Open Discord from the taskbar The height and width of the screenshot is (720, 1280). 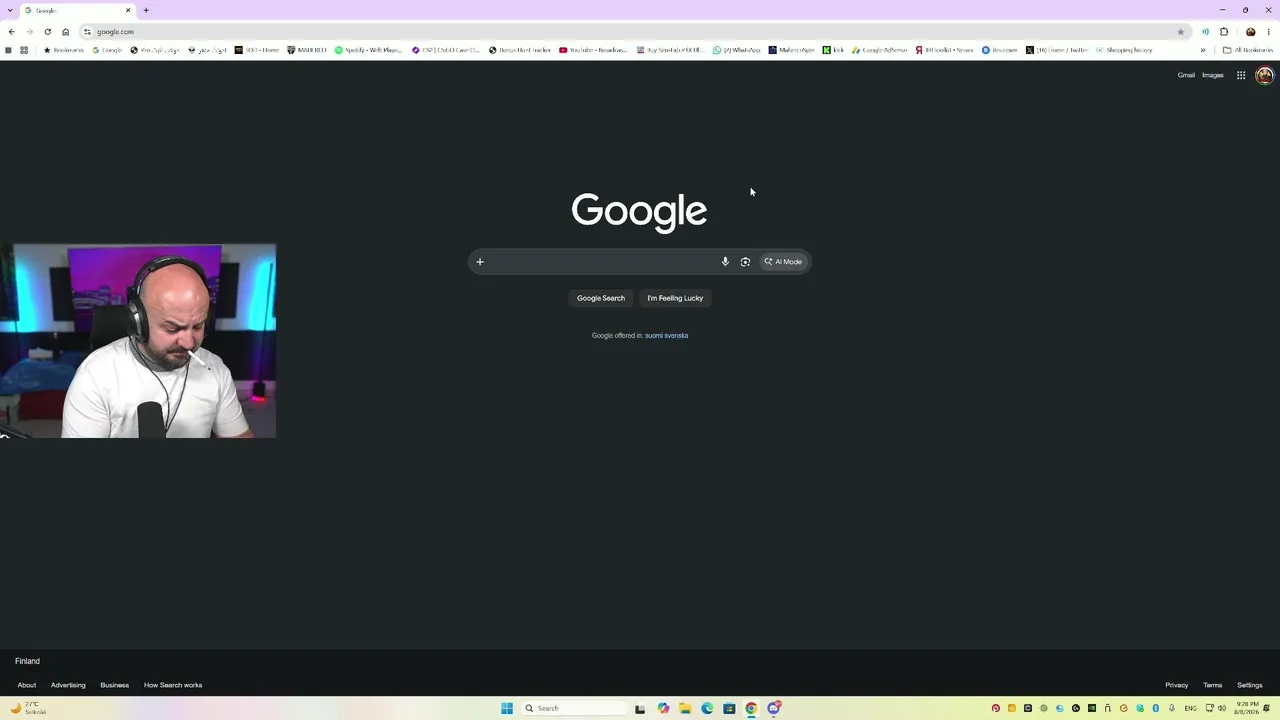click(774, 708)
